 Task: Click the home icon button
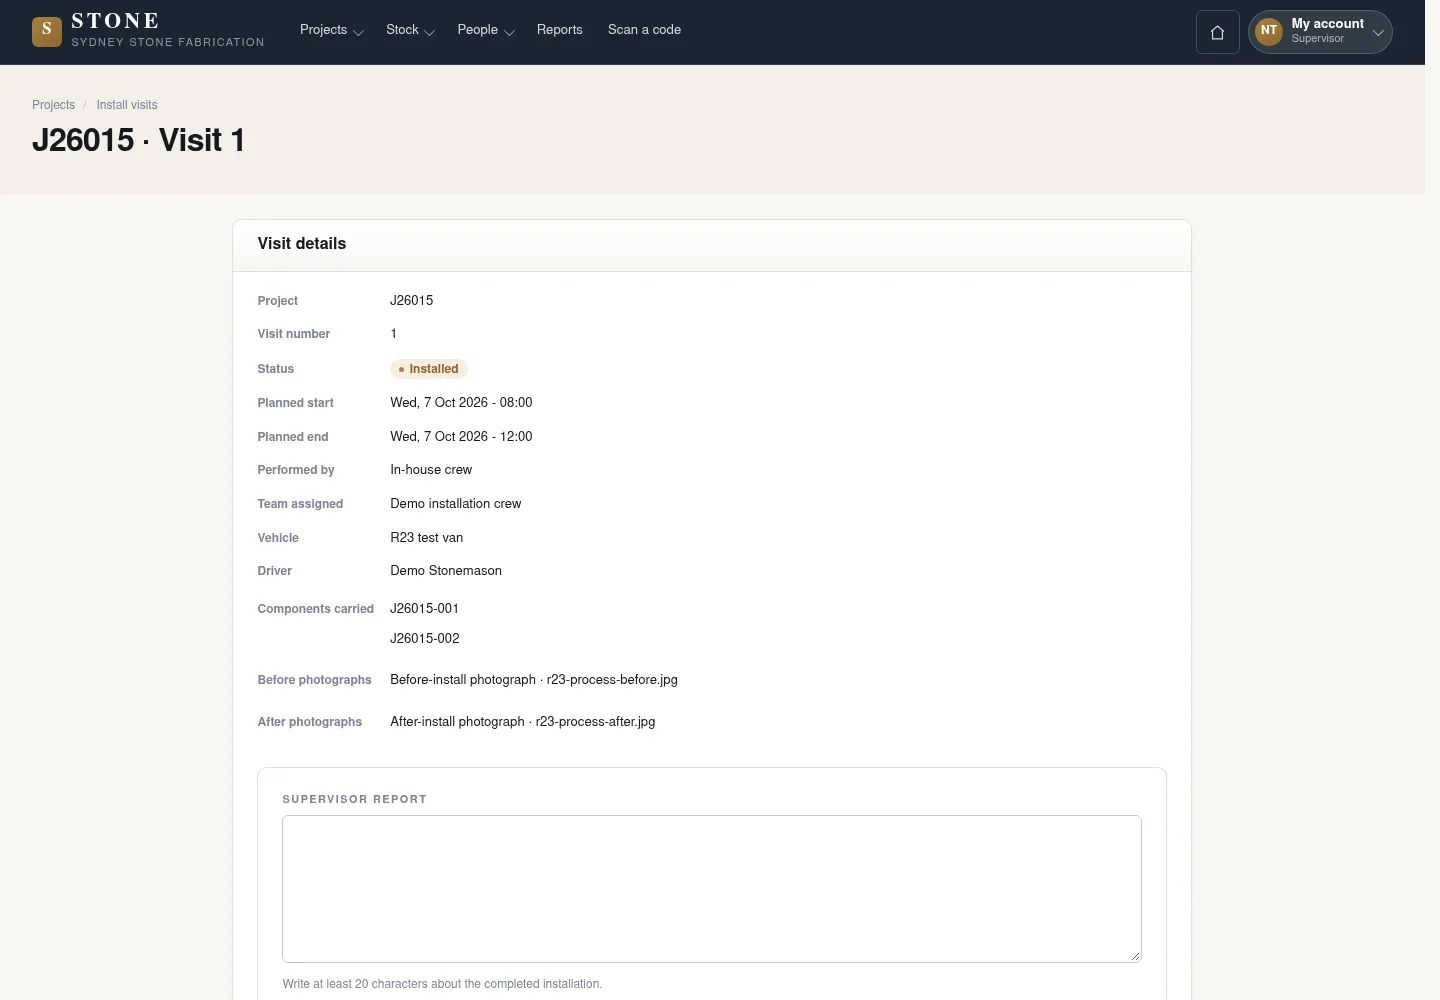pos(1217,32)
